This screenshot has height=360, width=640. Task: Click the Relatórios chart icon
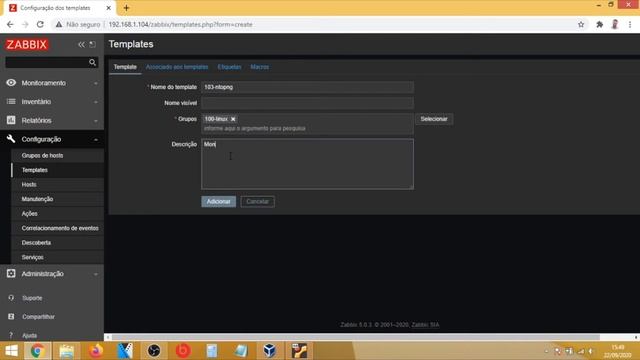coord(11,120)
